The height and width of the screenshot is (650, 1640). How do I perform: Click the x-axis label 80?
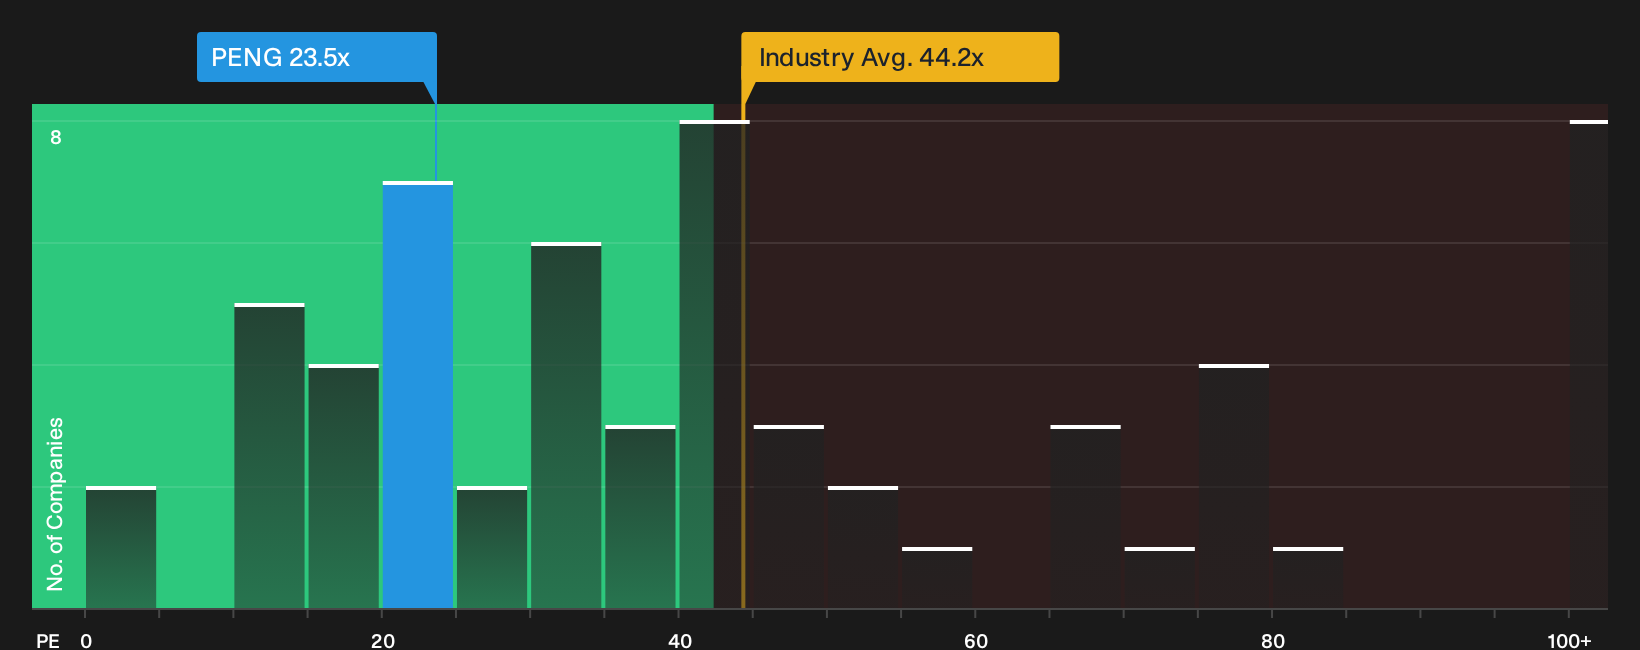point(1273,640)
